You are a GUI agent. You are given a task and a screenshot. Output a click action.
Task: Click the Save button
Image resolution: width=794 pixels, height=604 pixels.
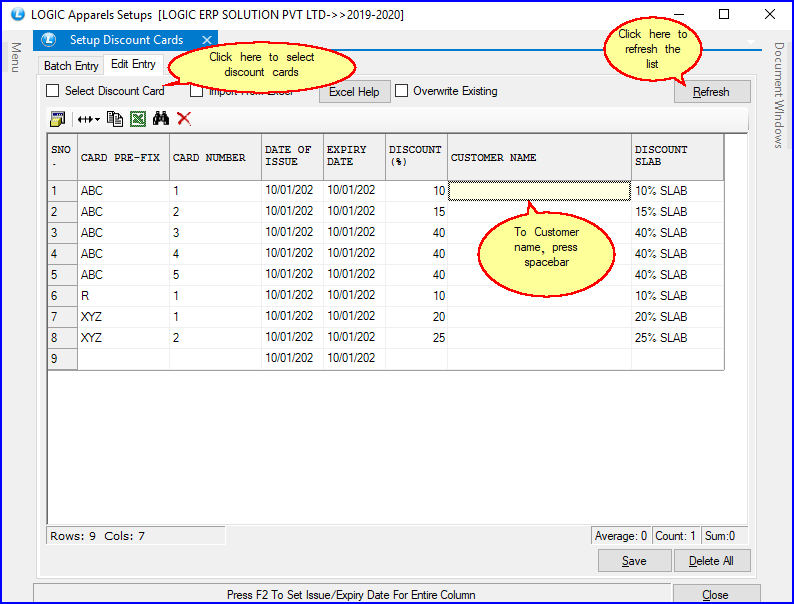point(634,561)
